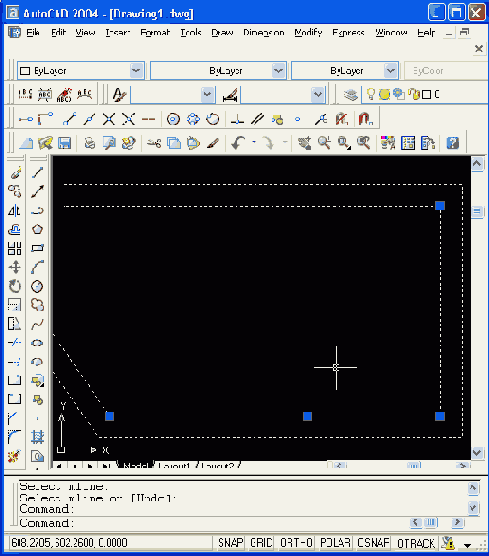Expand the ByLayer color dropdown
Viewport: 489px width, 556px height.
(136, 70)
